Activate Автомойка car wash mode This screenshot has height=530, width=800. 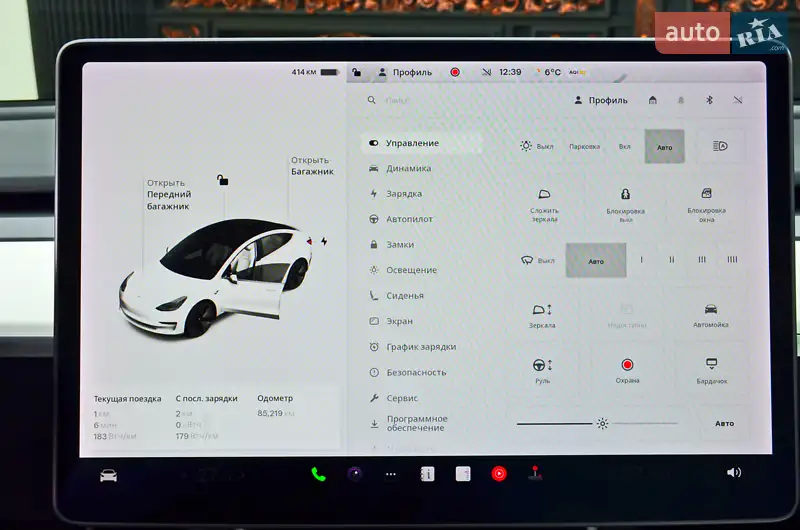[711, 315]
